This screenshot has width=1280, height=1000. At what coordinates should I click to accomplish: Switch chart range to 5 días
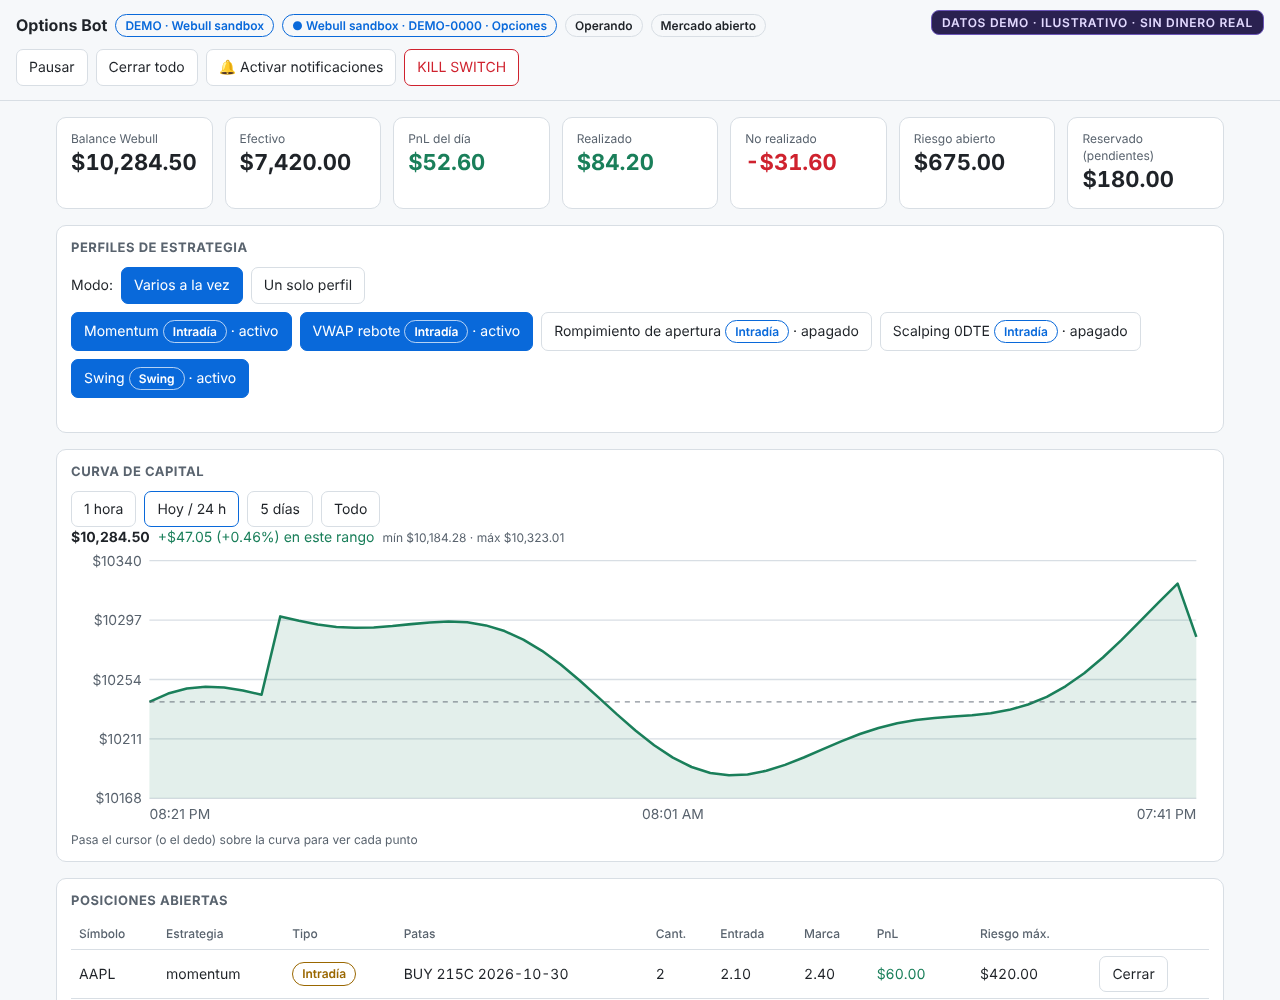pos(280,509)
